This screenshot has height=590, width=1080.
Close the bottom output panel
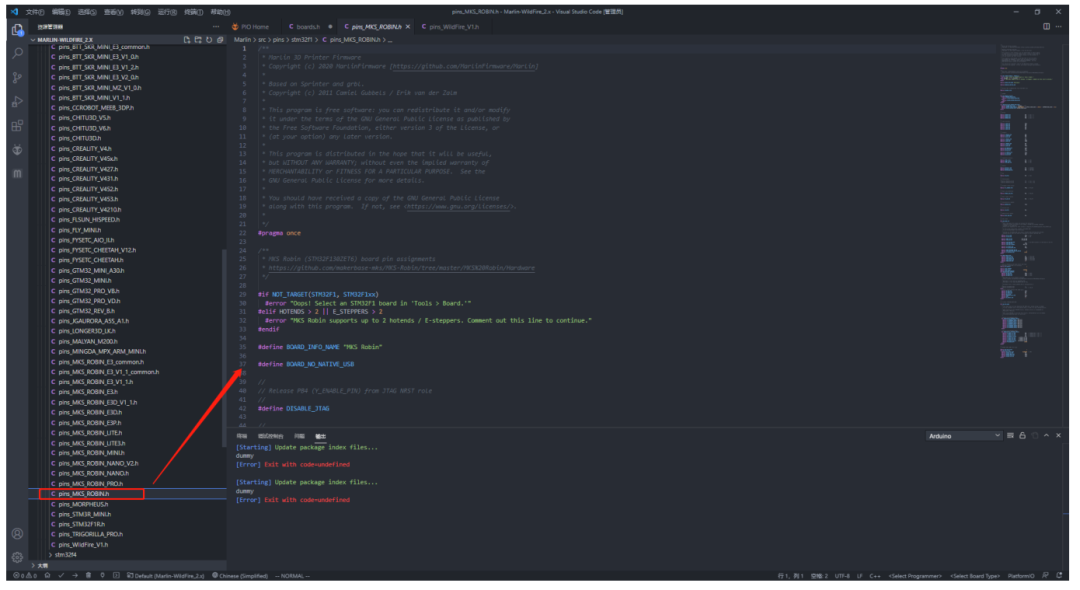pyautogui.click(x=1059, y=436)
